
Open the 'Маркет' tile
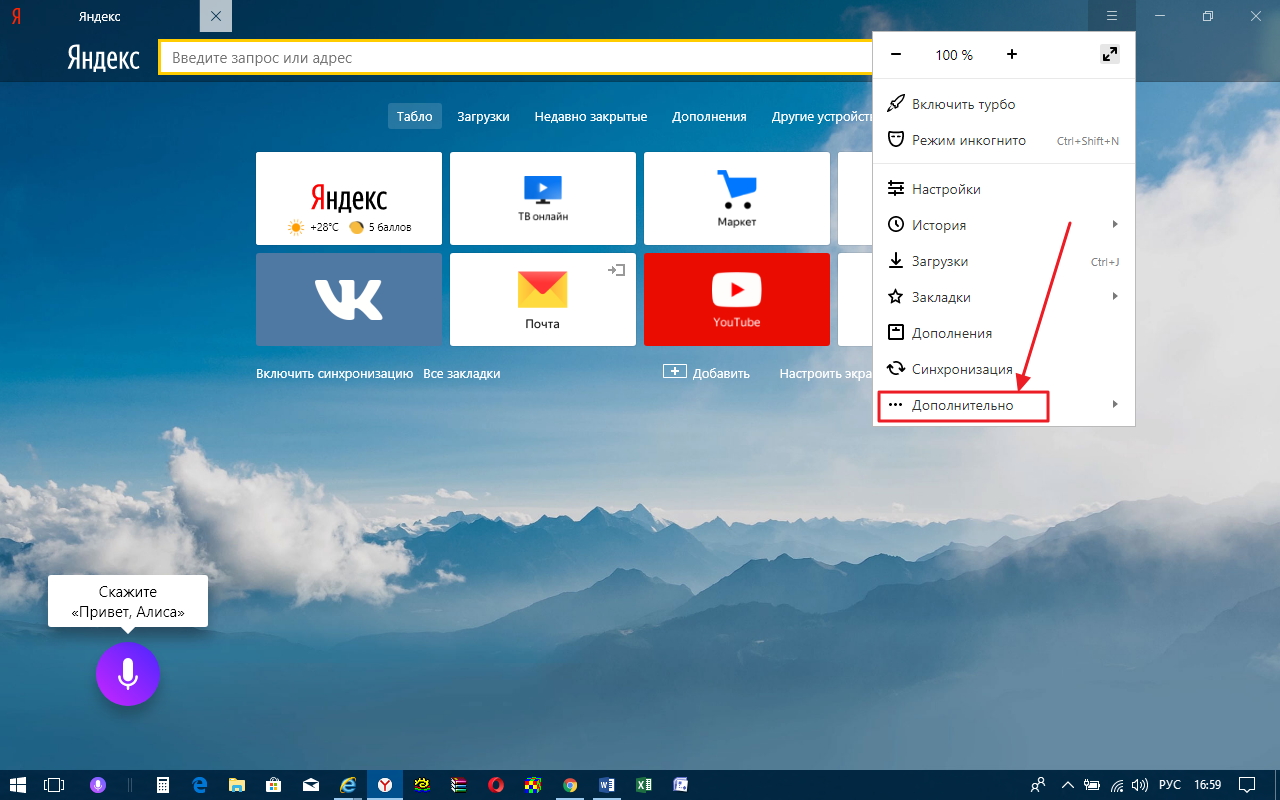coord(737,198)
